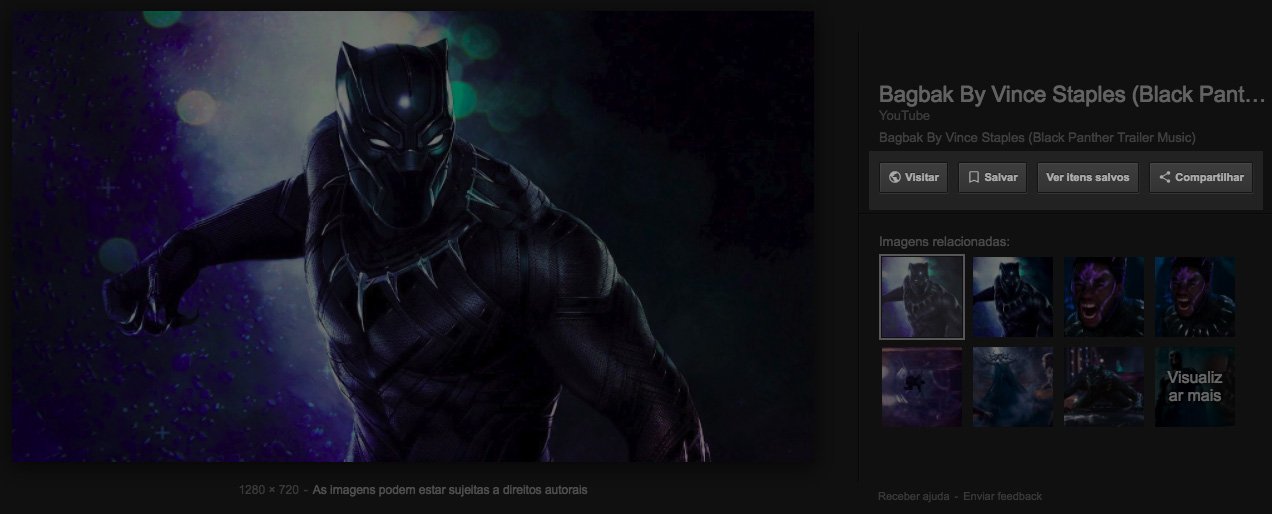
Task: Open Ver itens salvos
Action: (x=1087, y=178)
